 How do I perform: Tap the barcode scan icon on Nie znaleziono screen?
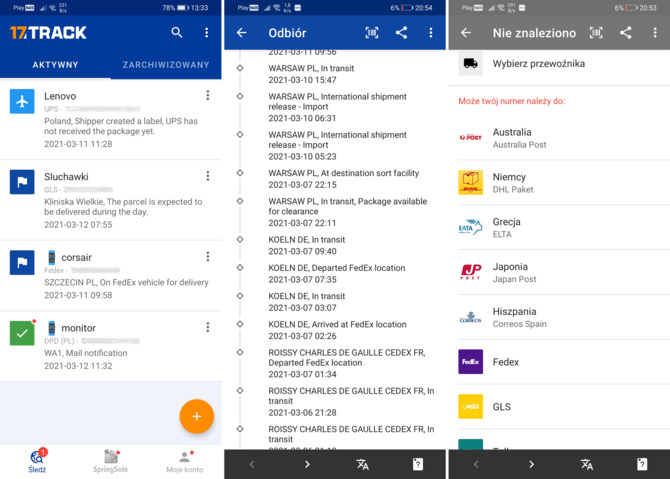tap(596, 32)
